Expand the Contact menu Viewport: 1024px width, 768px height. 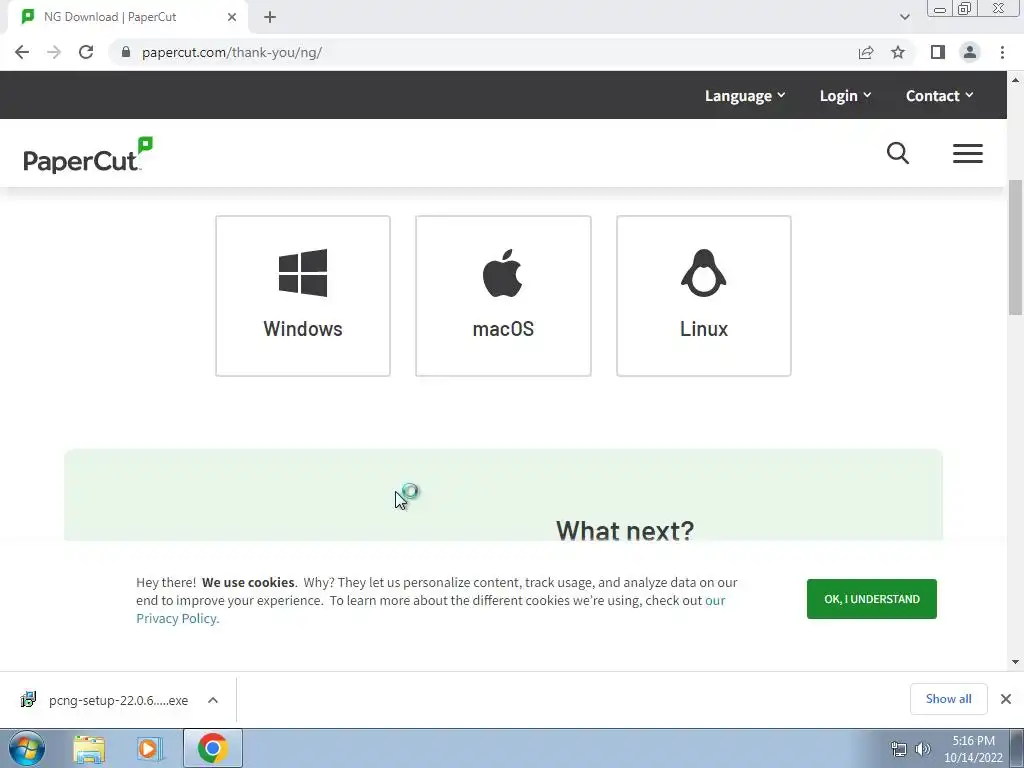[940, 95]
